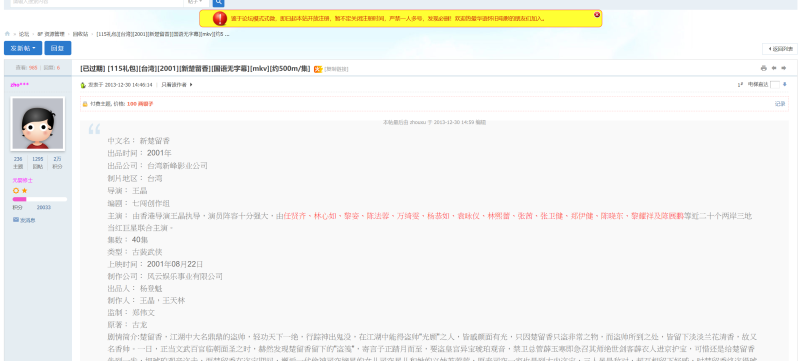800x361 pixels.
Task: Click the lock icon for paid topic
Action: coord(85,104)
